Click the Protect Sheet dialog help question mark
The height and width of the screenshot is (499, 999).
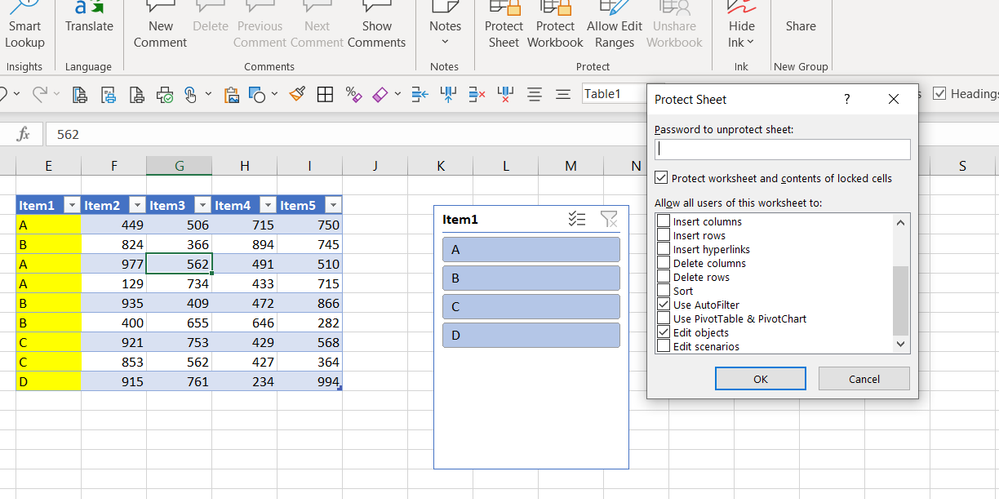(x=847, y=99)
